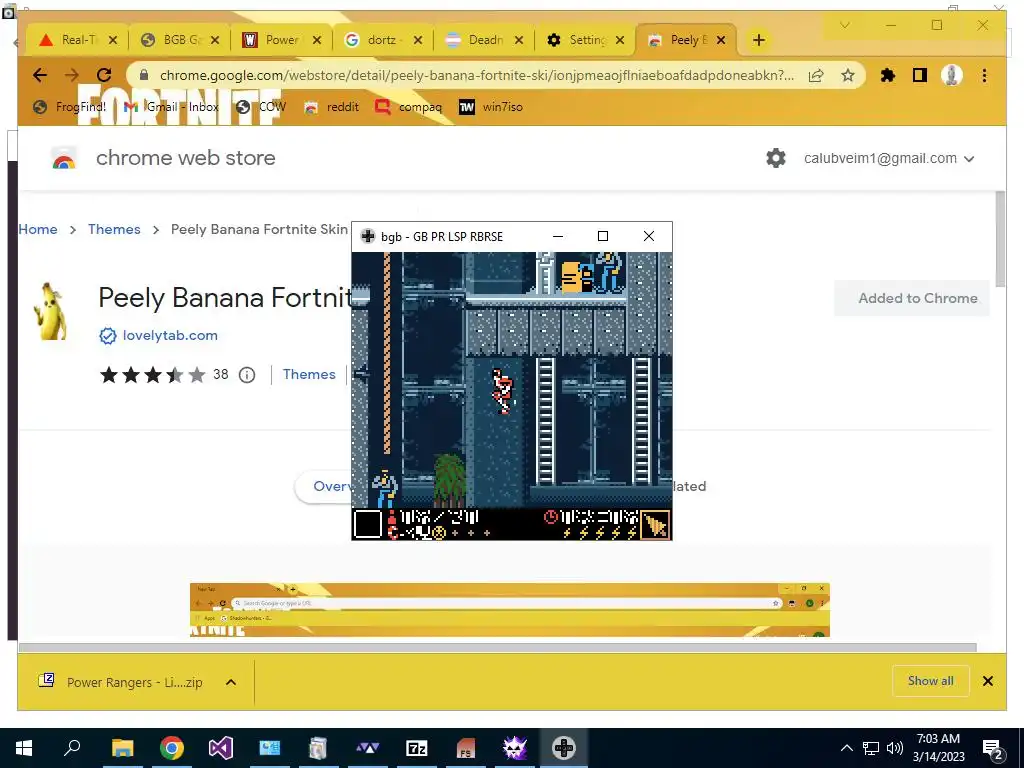Click the Peely banana extension icon
1024x768 pixels.
[x=51, y=311]
